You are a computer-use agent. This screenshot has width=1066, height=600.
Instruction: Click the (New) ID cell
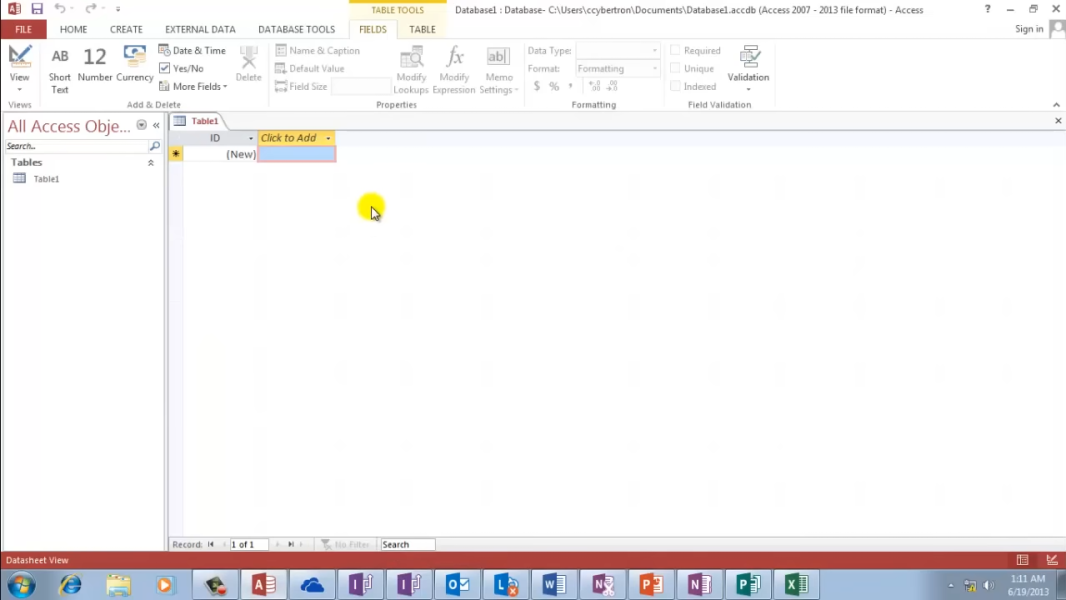220,154
